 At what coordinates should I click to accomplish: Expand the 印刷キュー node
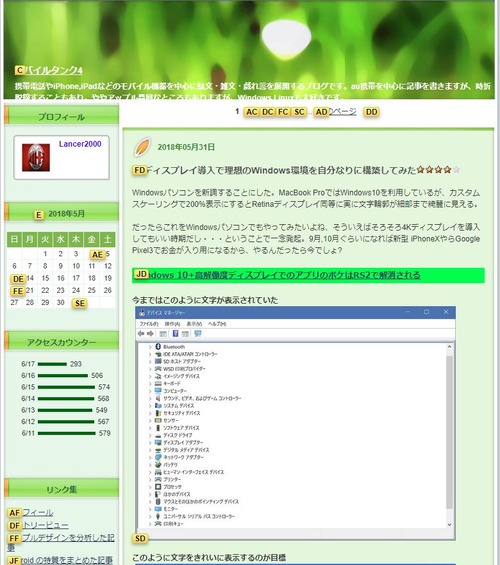[x=150, y=524]
